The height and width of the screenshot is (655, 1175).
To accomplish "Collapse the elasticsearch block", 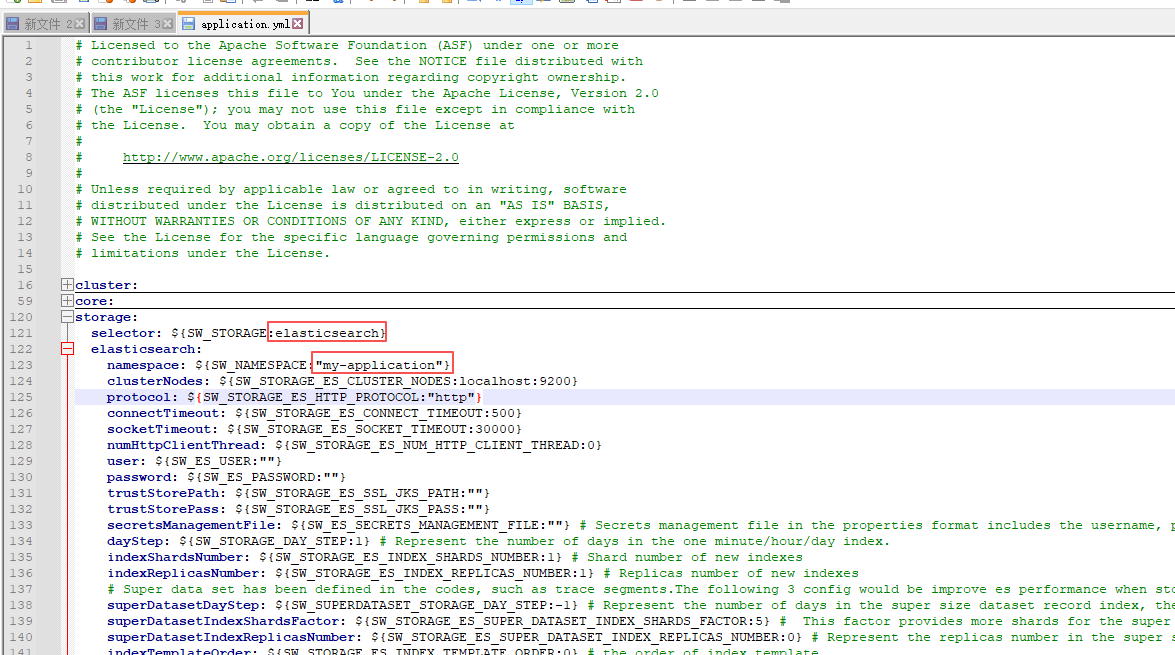I will pos(66,348).
